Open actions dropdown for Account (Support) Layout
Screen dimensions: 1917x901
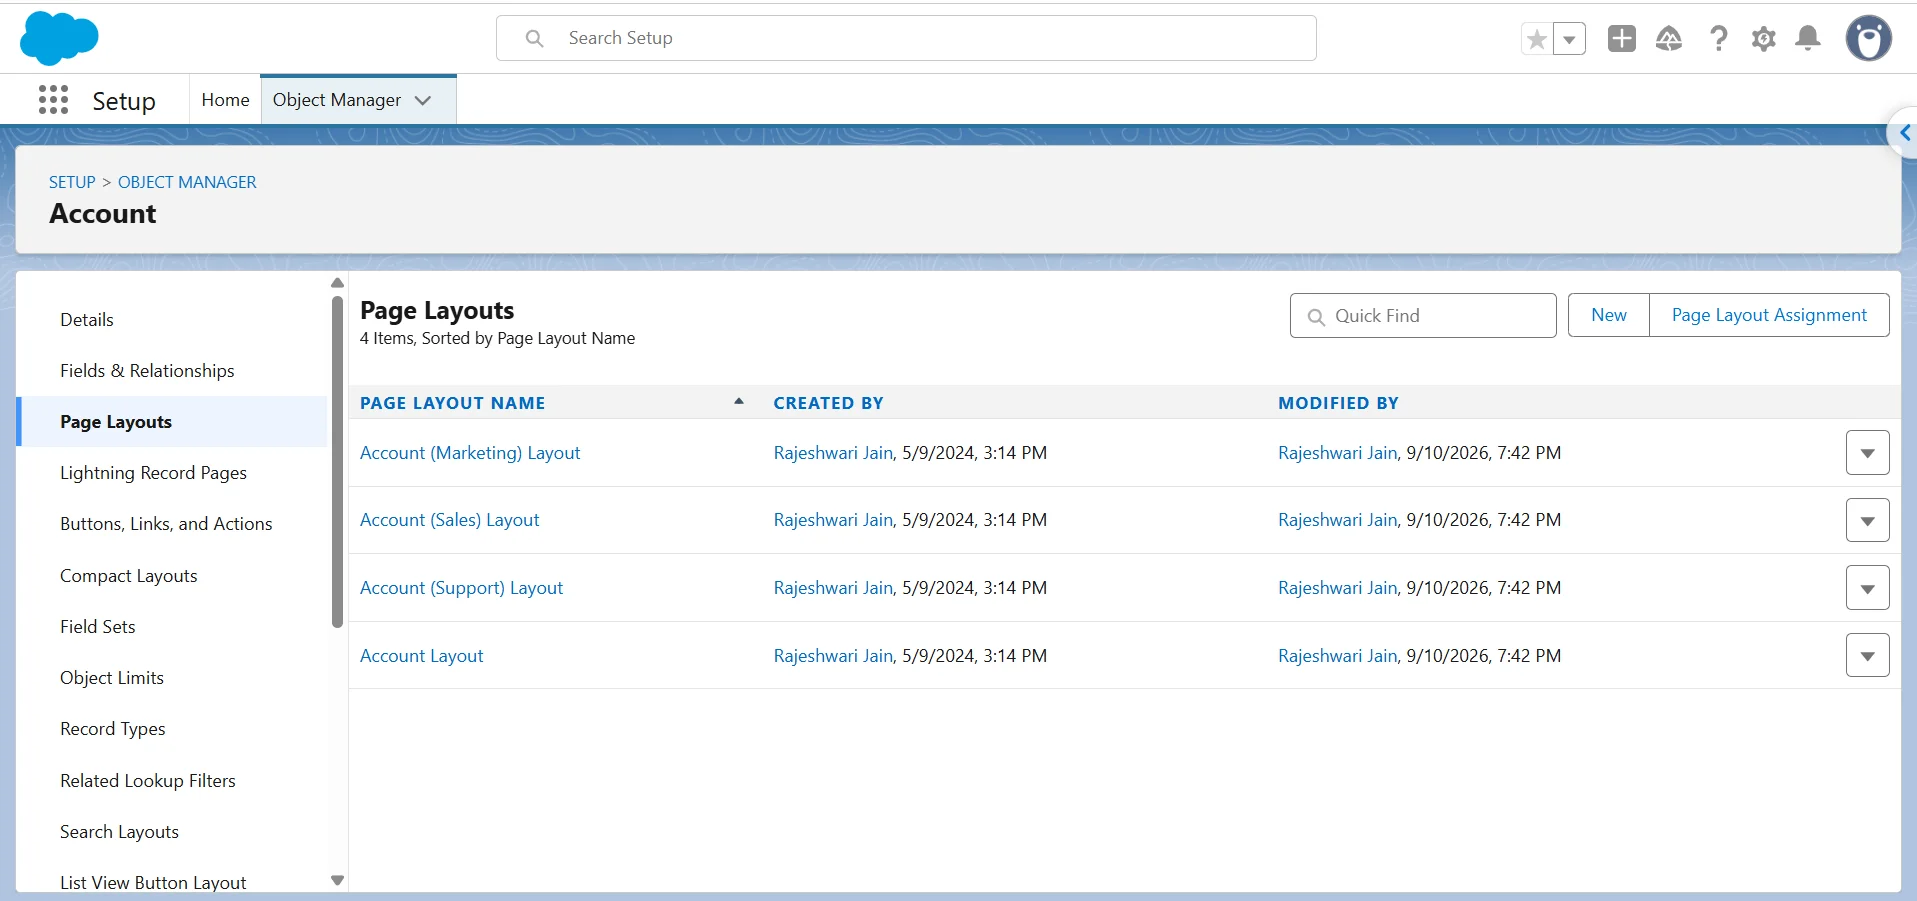pyautogui.click(x=1867, y=588)
